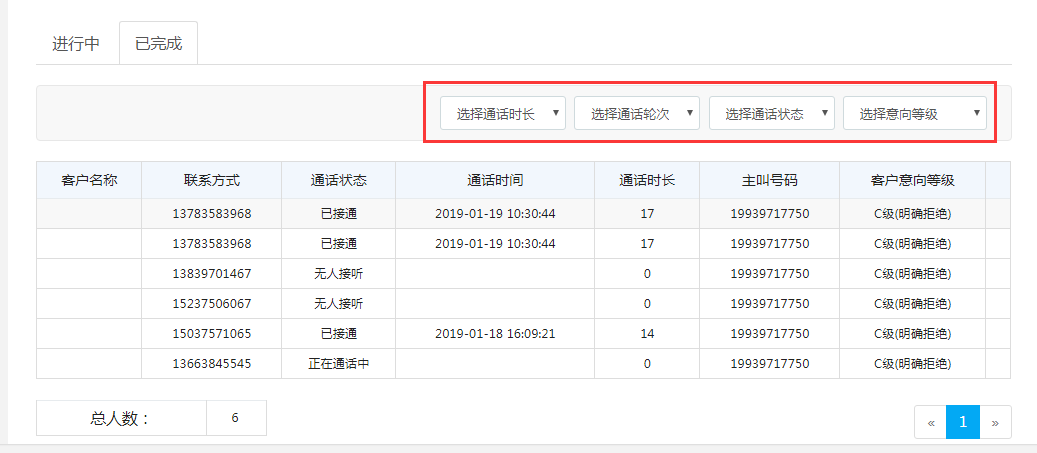
Task: Click the 通话时间 column header
Action: (x=495, y=181)
